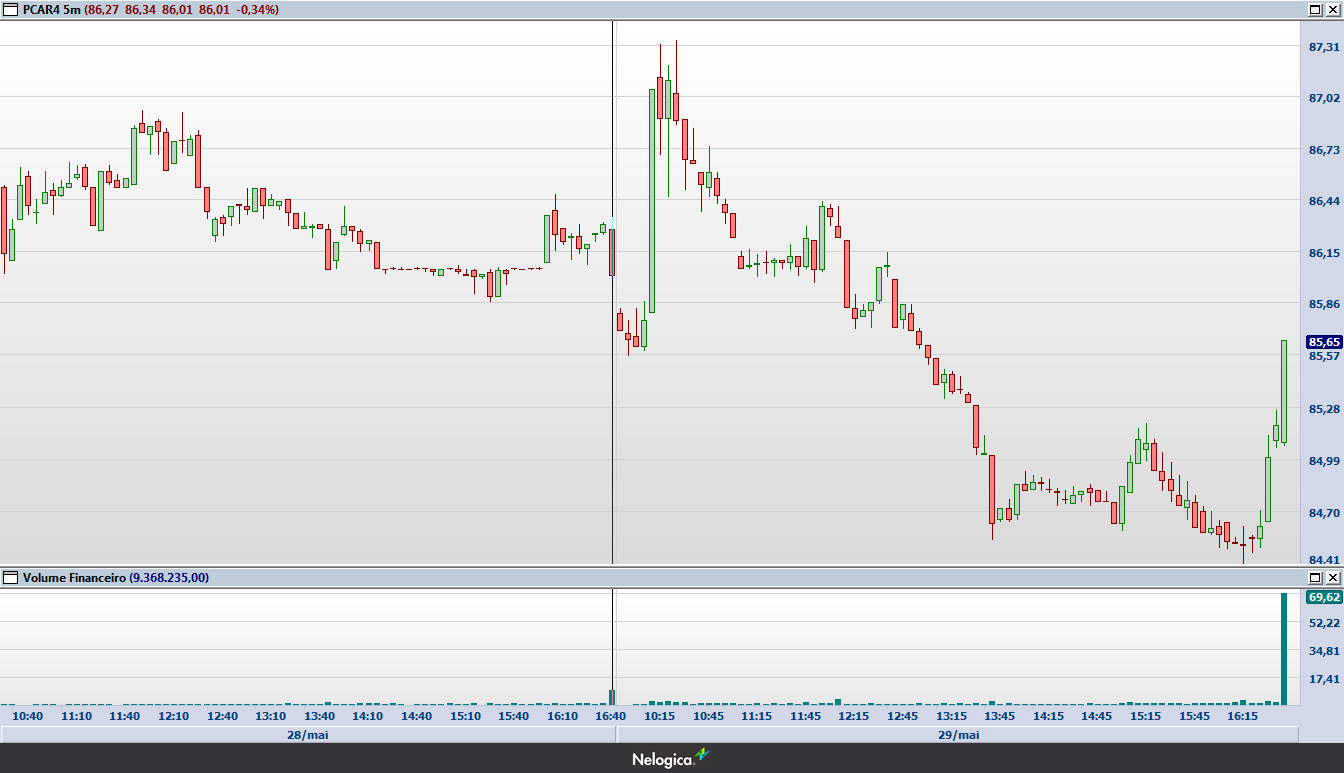Click the 10:15 time axis label
Viewport: 1344px width, 773px height.
pos(659,716)
